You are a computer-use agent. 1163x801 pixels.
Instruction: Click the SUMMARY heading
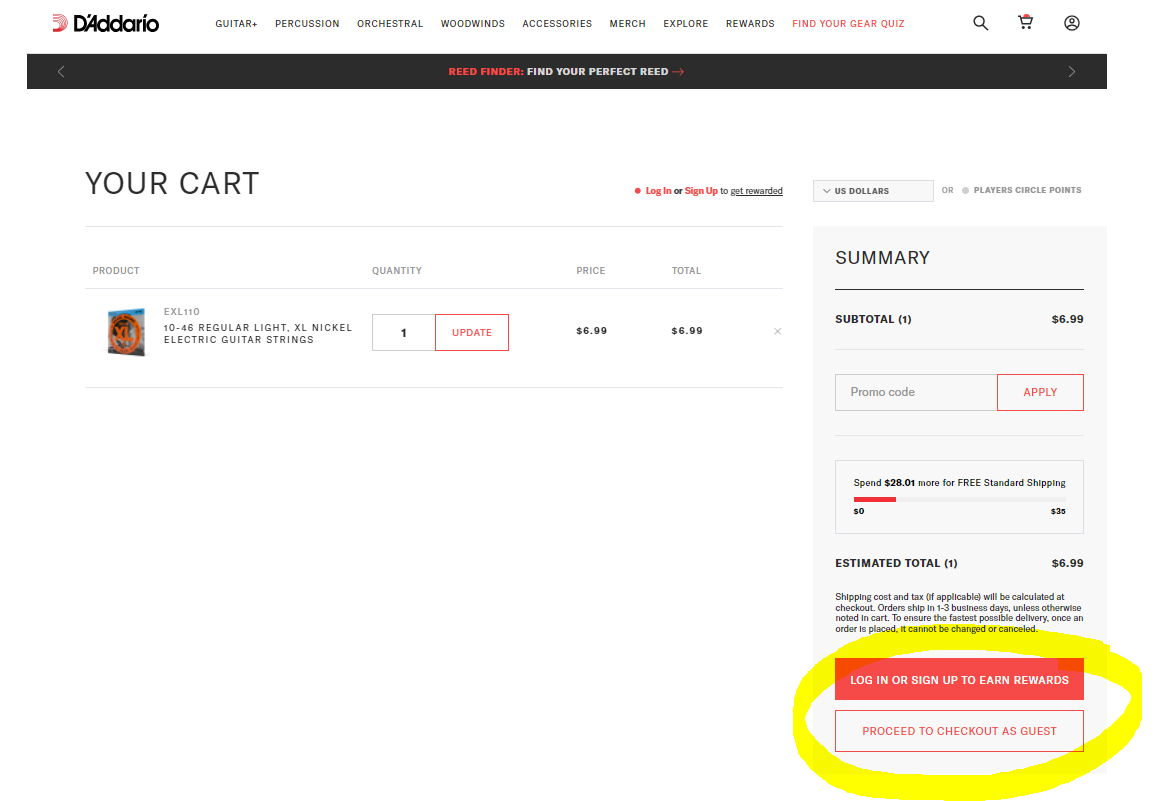pyautogui.click(x=883, y=257)
